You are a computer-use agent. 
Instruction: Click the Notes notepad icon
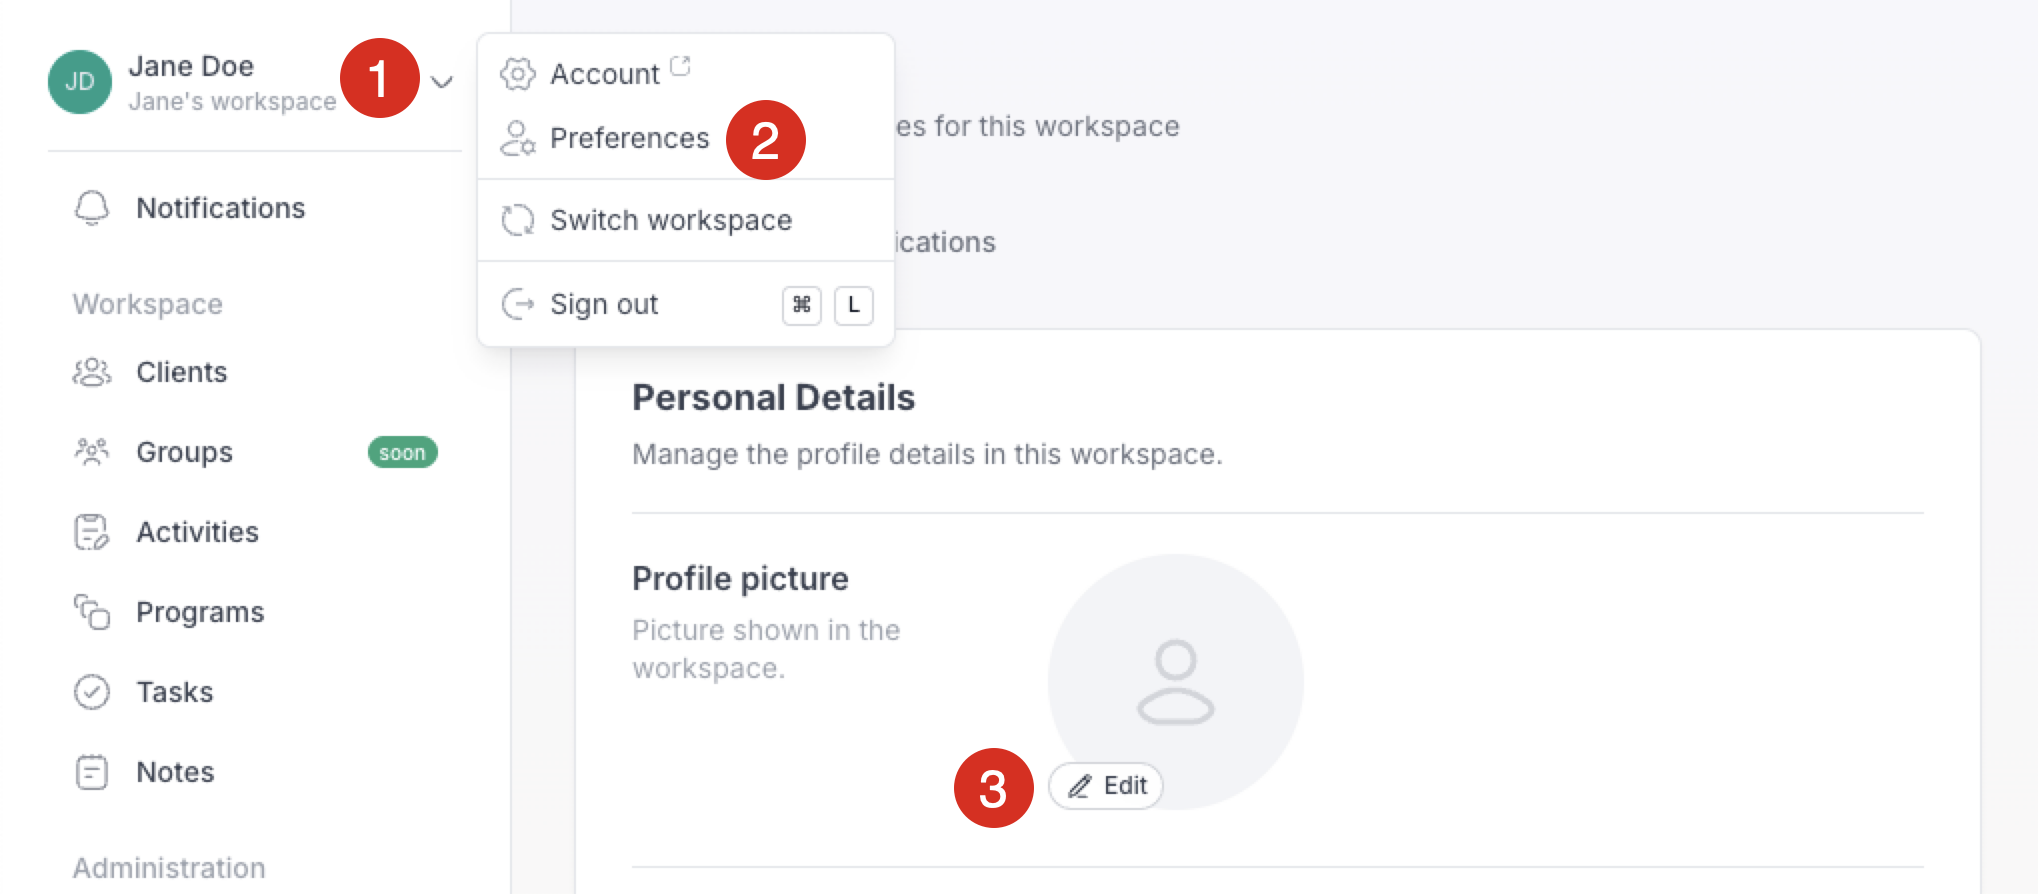click(92, 772)
